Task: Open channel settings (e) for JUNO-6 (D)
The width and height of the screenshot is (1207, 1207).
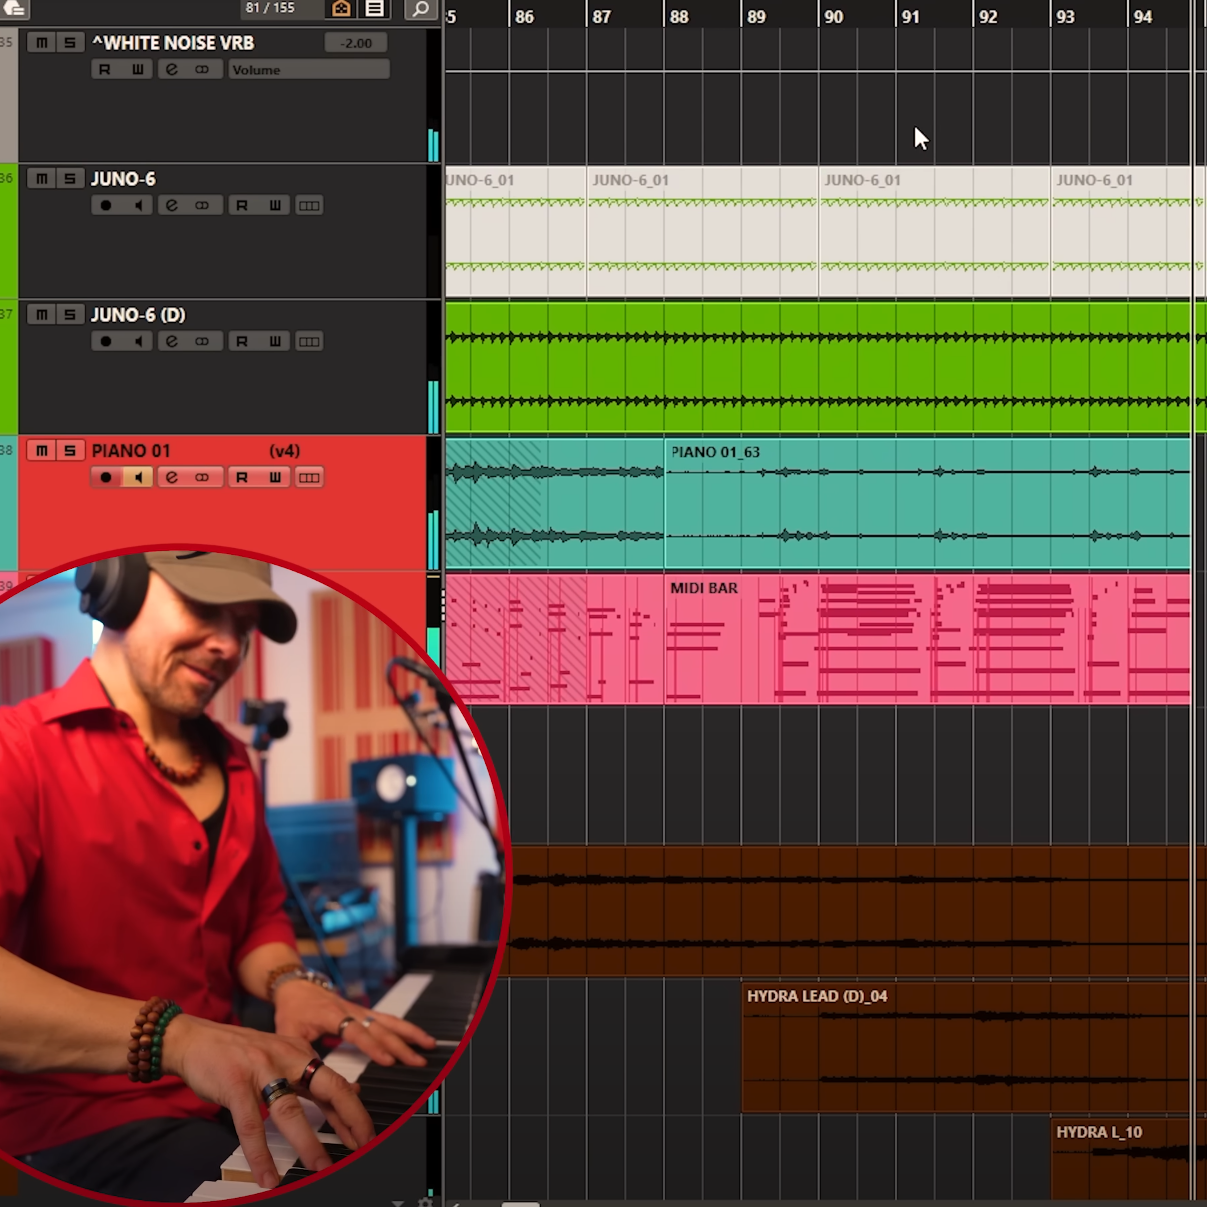Action: [x=172, y=342]
